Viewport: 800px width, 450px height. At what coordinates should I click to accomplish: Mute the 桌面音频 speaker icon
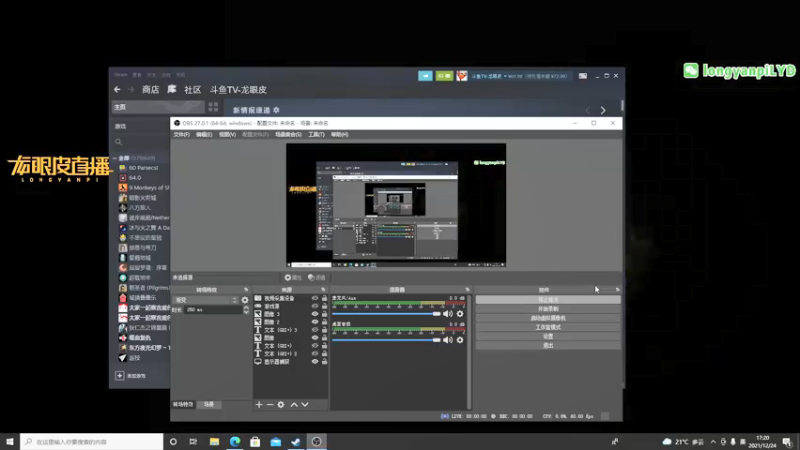448,340
